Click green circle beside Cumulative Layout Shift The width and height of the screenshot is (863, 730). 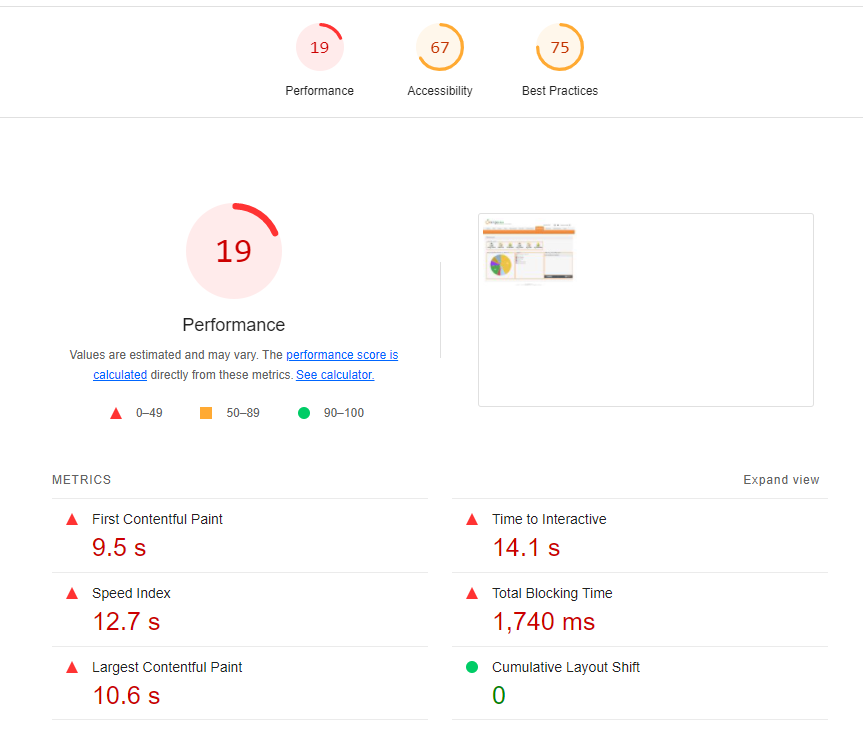click(x=472, y=667)
